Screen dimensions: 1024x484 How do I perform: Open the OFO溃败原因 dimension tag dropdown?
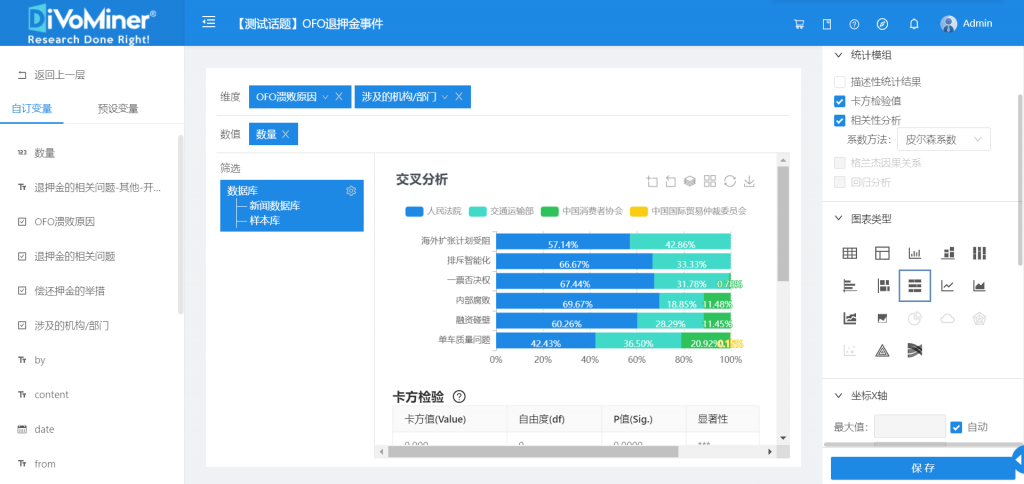(325, 97)
